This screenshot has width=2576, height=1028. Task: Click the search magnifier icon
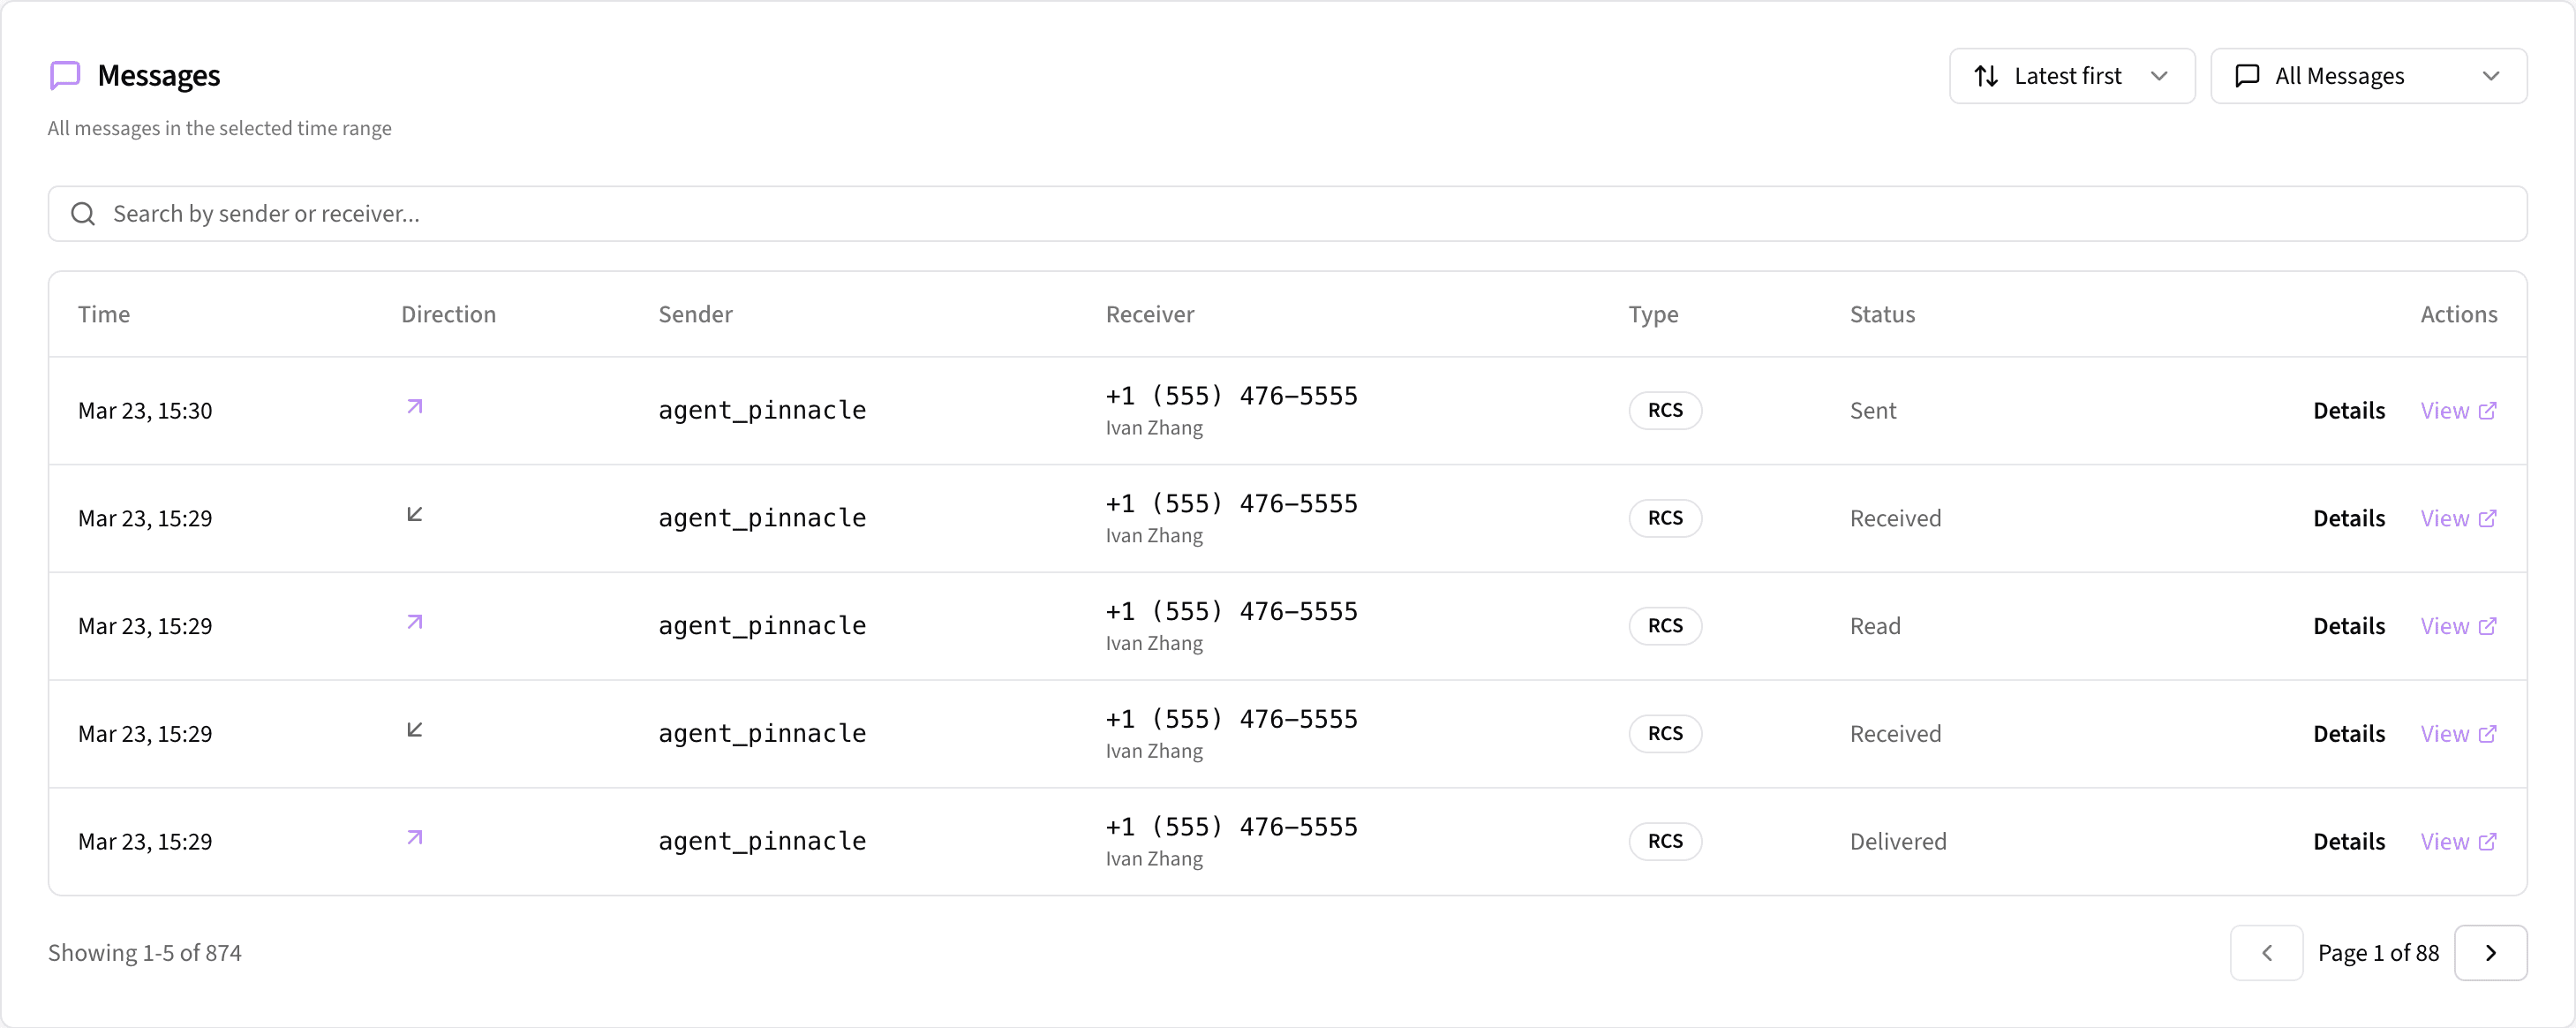point(83,213)
